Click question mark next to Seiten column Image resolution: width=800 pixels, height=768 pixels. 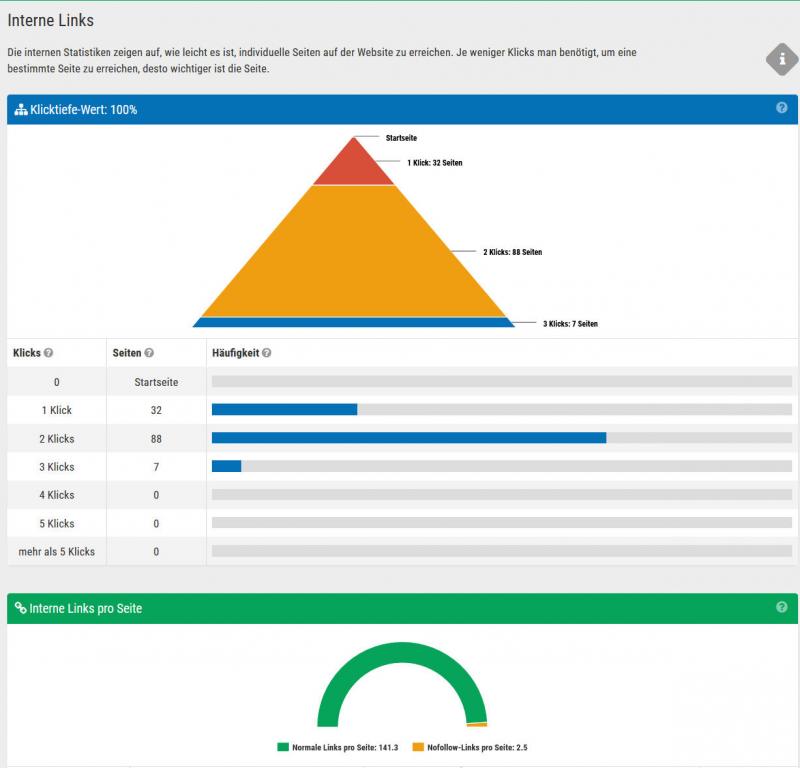(149, 353)
